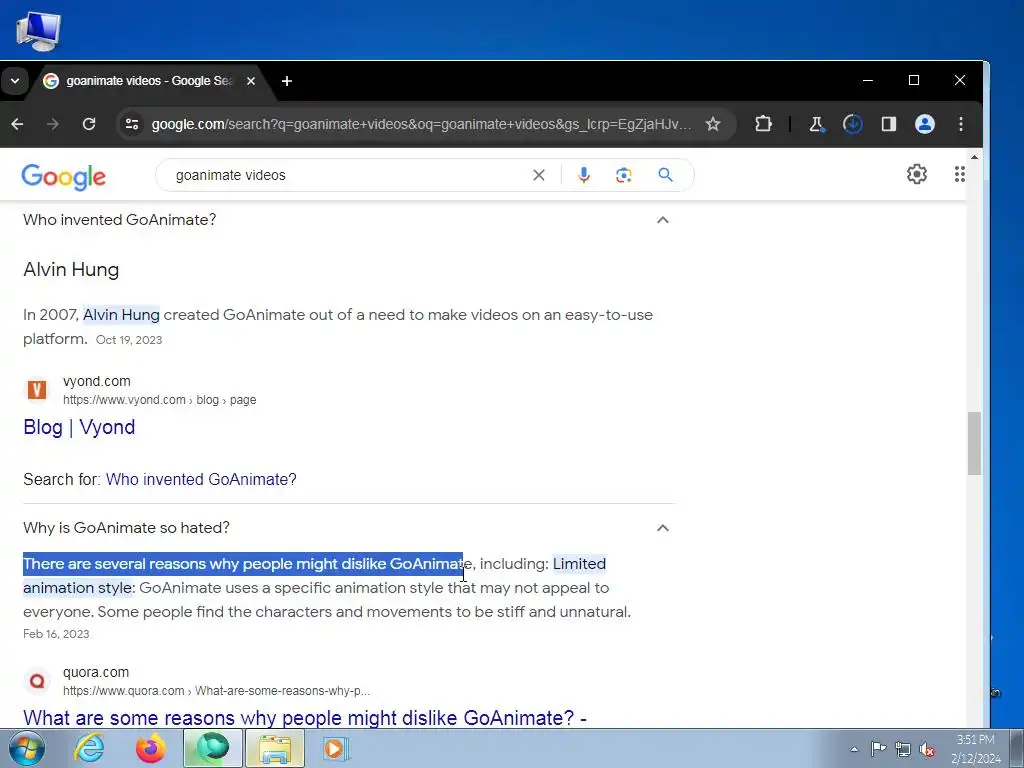1024x768 pixels.
Task: Launch Firefox from the taskbar
Action: (x=150, y=748)
